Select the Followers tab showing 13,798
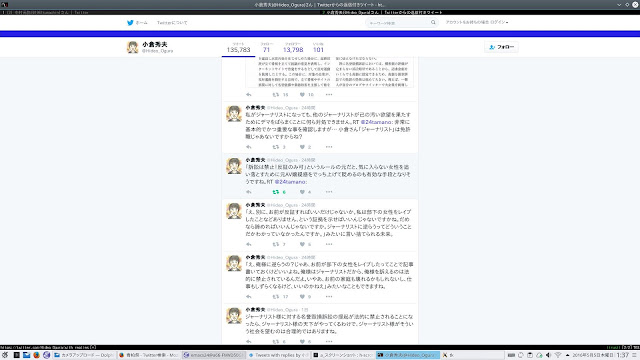Viewport: 640px width, 360px height. click(x=293, y=48)
